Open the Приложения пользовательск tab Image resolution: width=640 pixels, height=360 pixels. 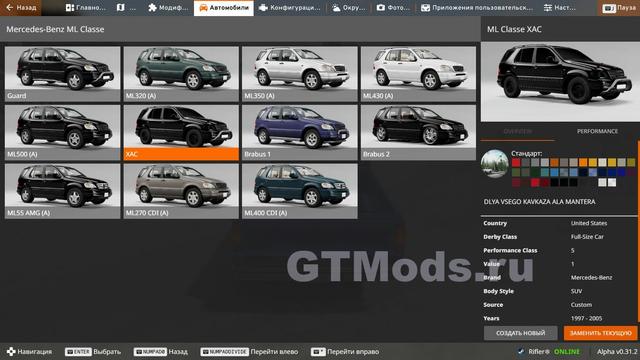coord(477,8)
